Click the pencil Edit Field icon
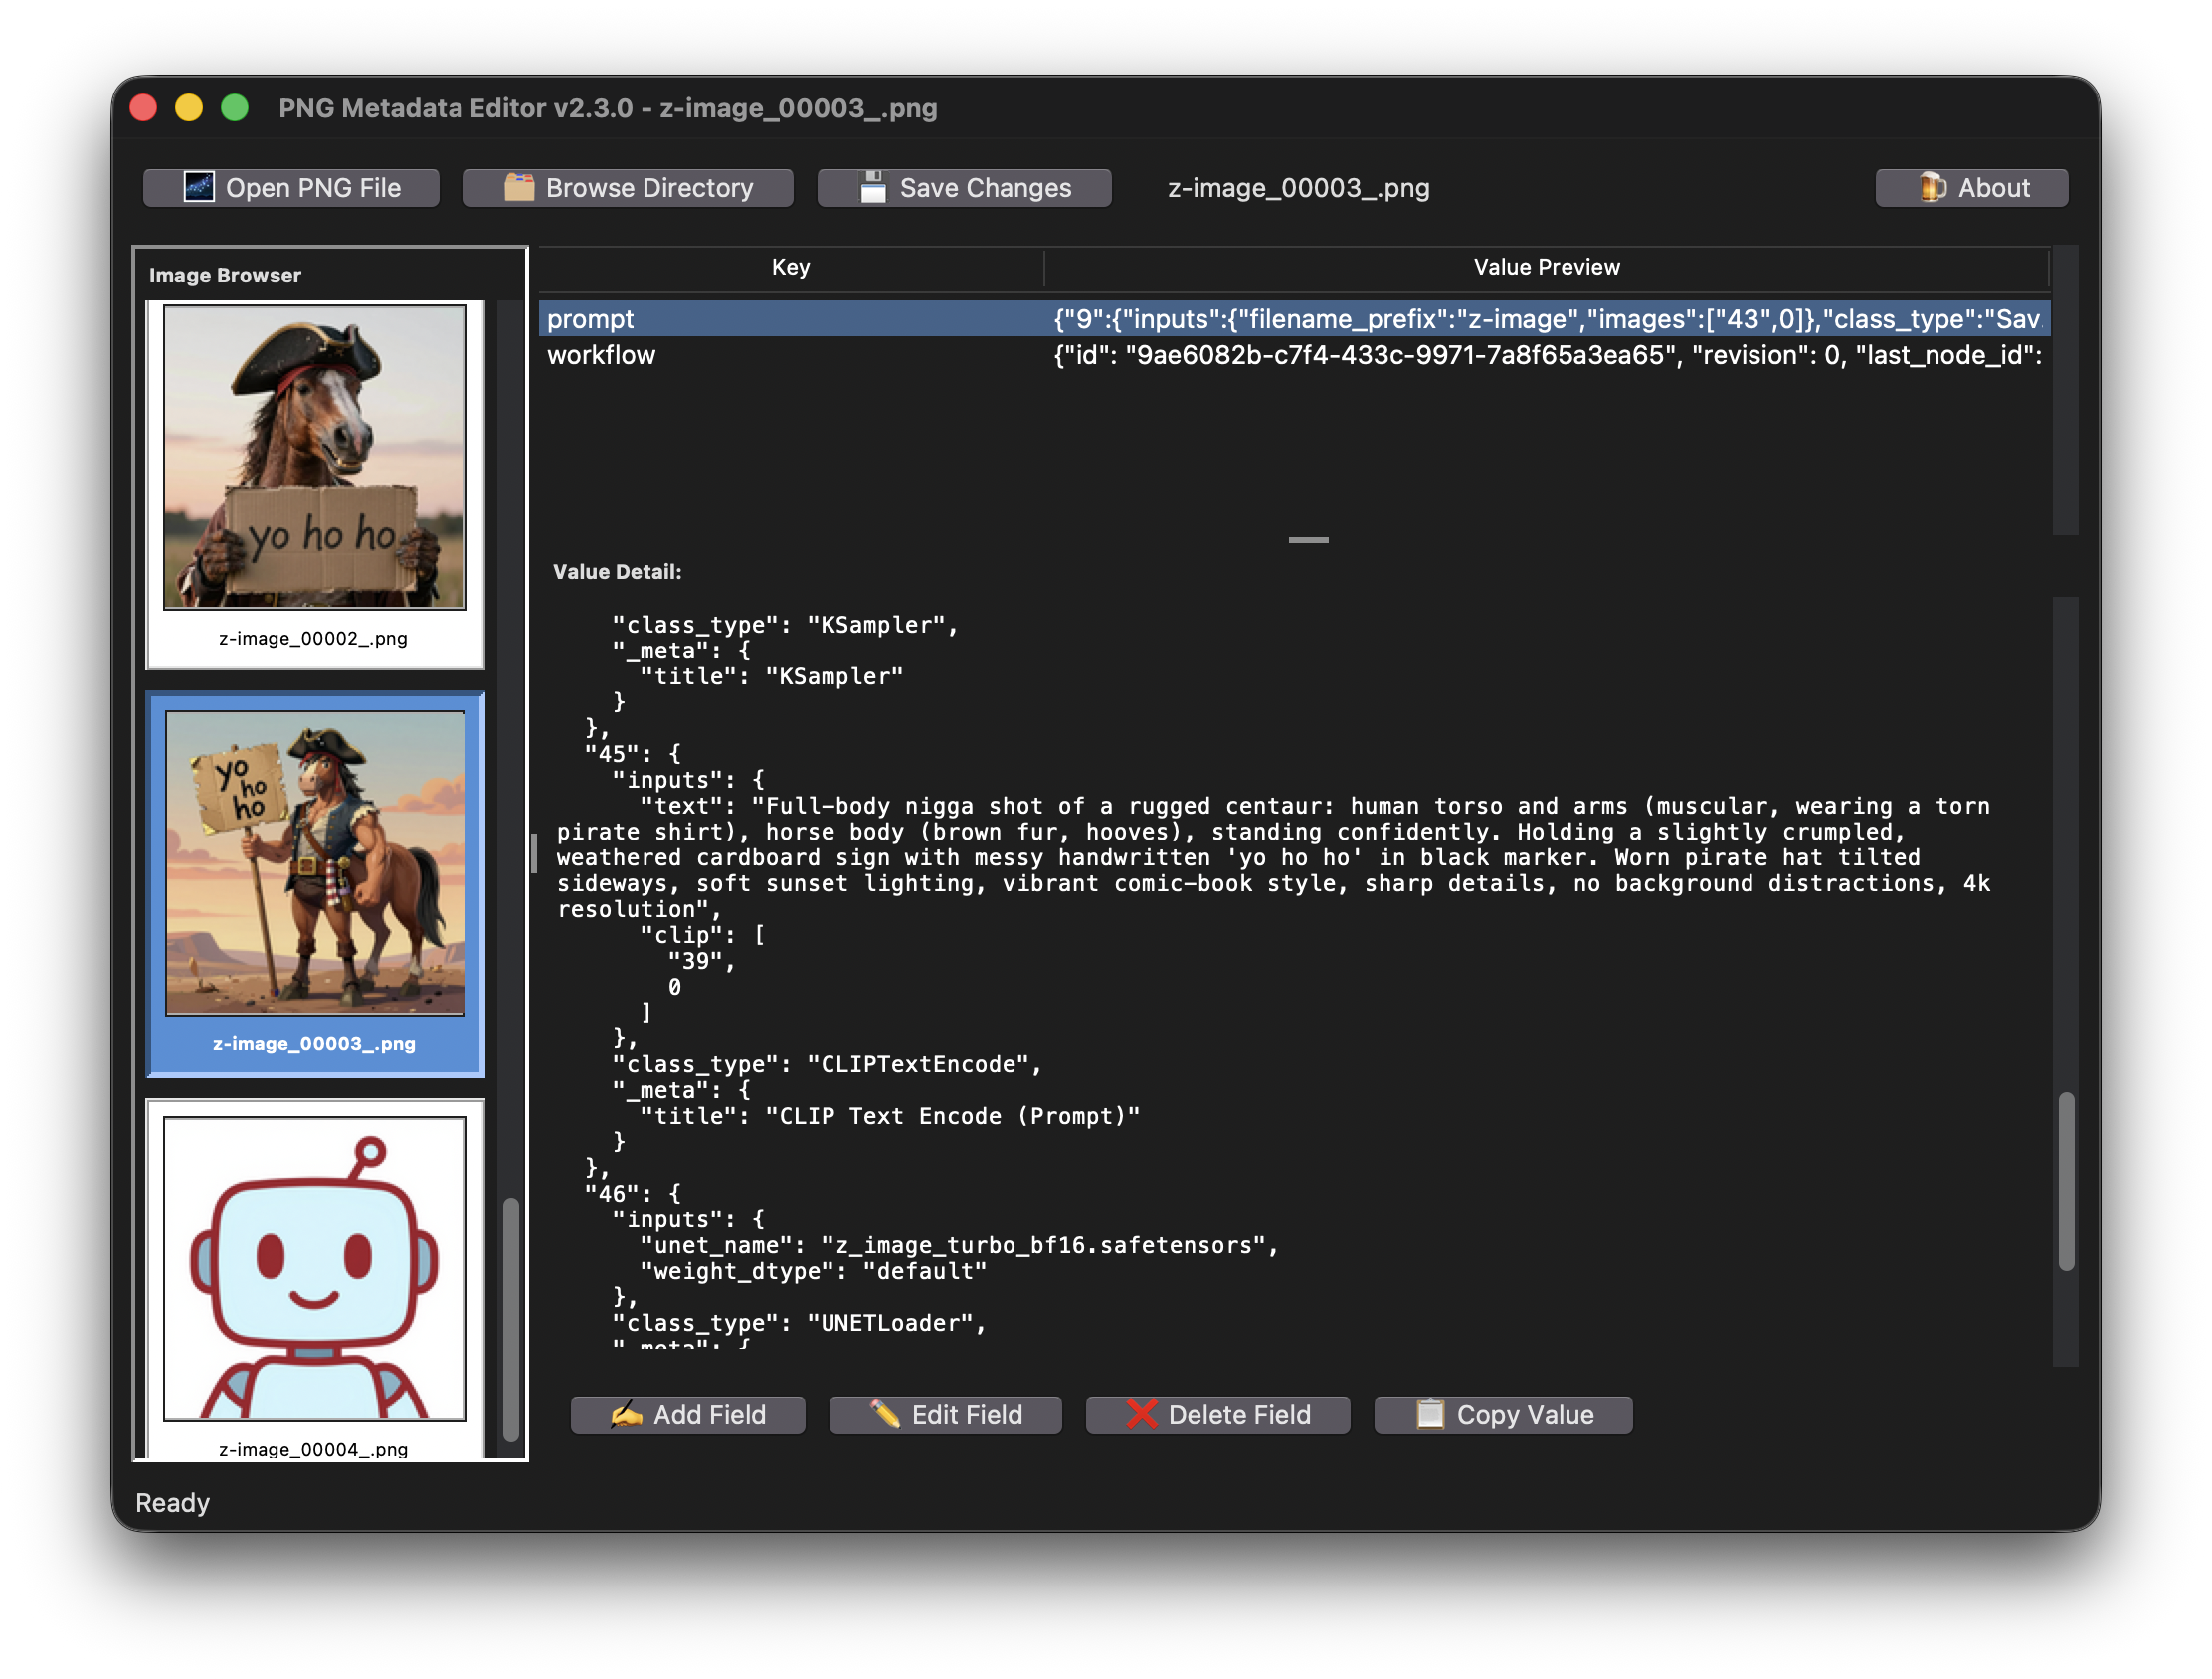Image resolution: width=2212 pixels, height=1679 pixels. (x=885, y=1415)
